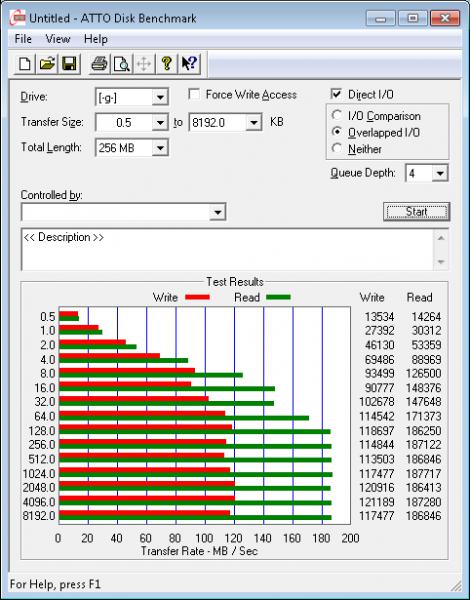Expand minimum Transfer Size 0.5 dropdown

coord(160,123)
